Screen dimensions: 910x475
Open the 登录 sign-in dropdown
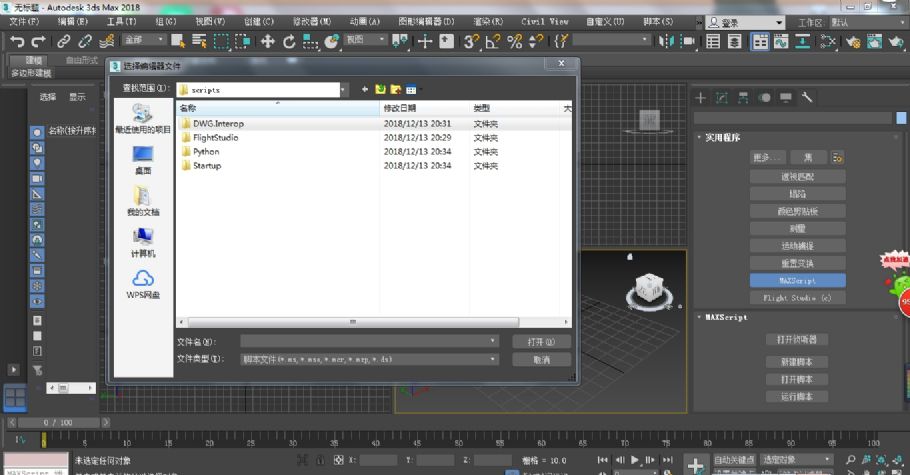745,23
